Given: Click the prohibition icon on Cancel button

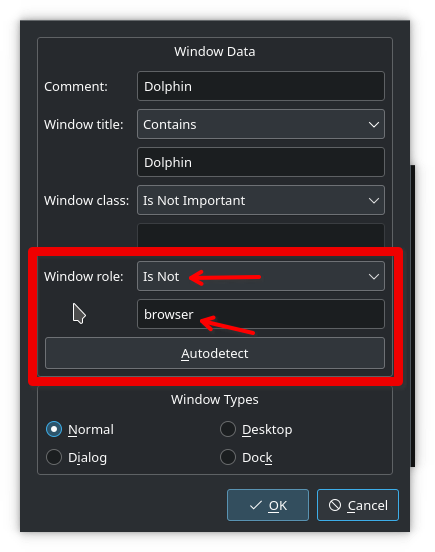Looking at the screenshot, I should click(335, 505).
